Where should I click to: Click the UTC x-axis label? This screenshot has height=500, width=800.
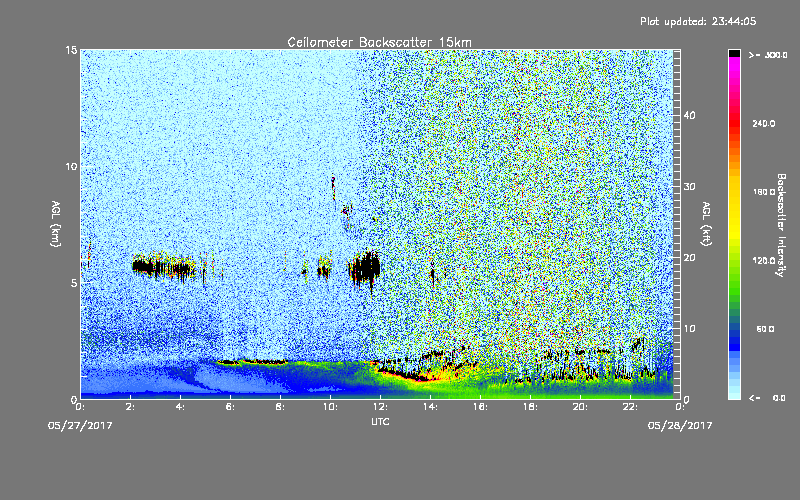380,421
